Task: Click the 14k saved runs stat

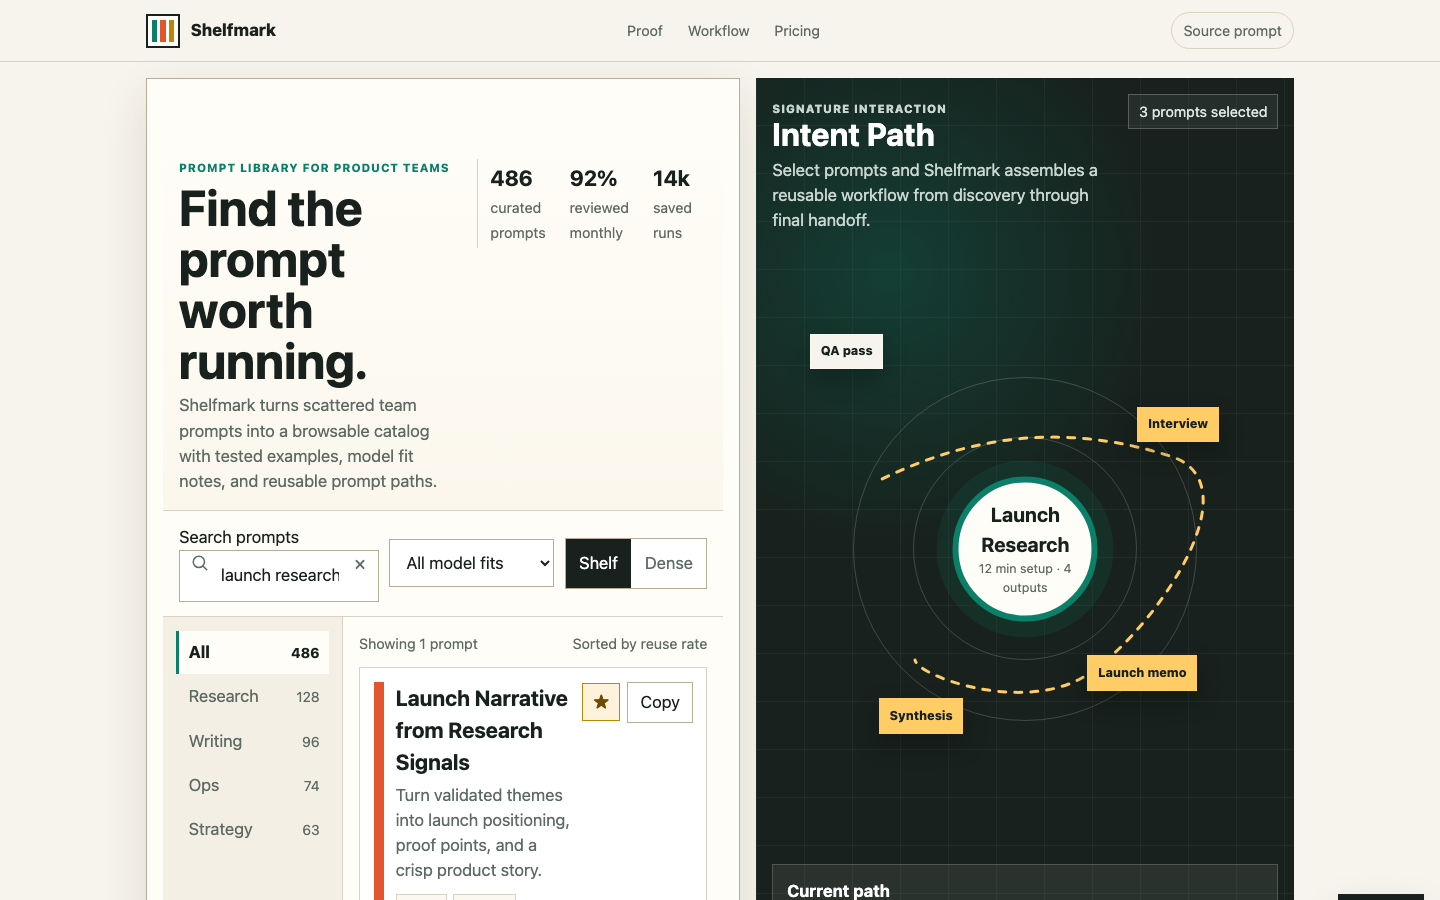Action: (672, 204)
